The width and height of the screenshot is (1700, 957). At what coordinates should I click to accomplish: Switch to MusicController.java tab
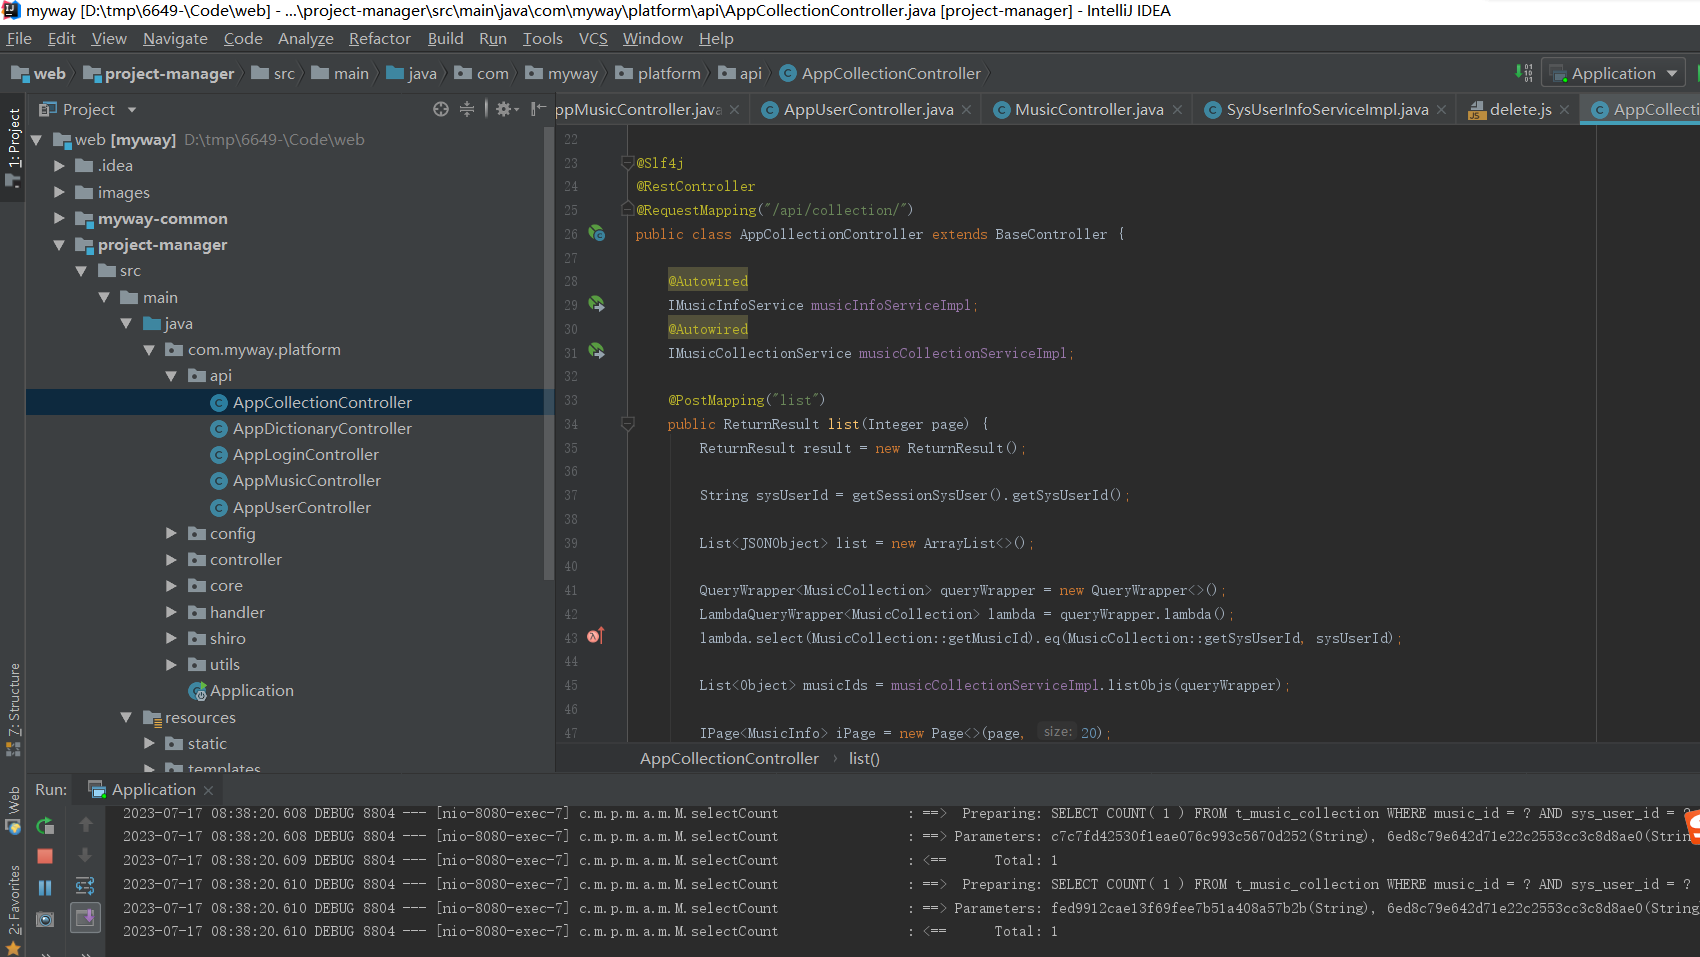click(1089, 109)
